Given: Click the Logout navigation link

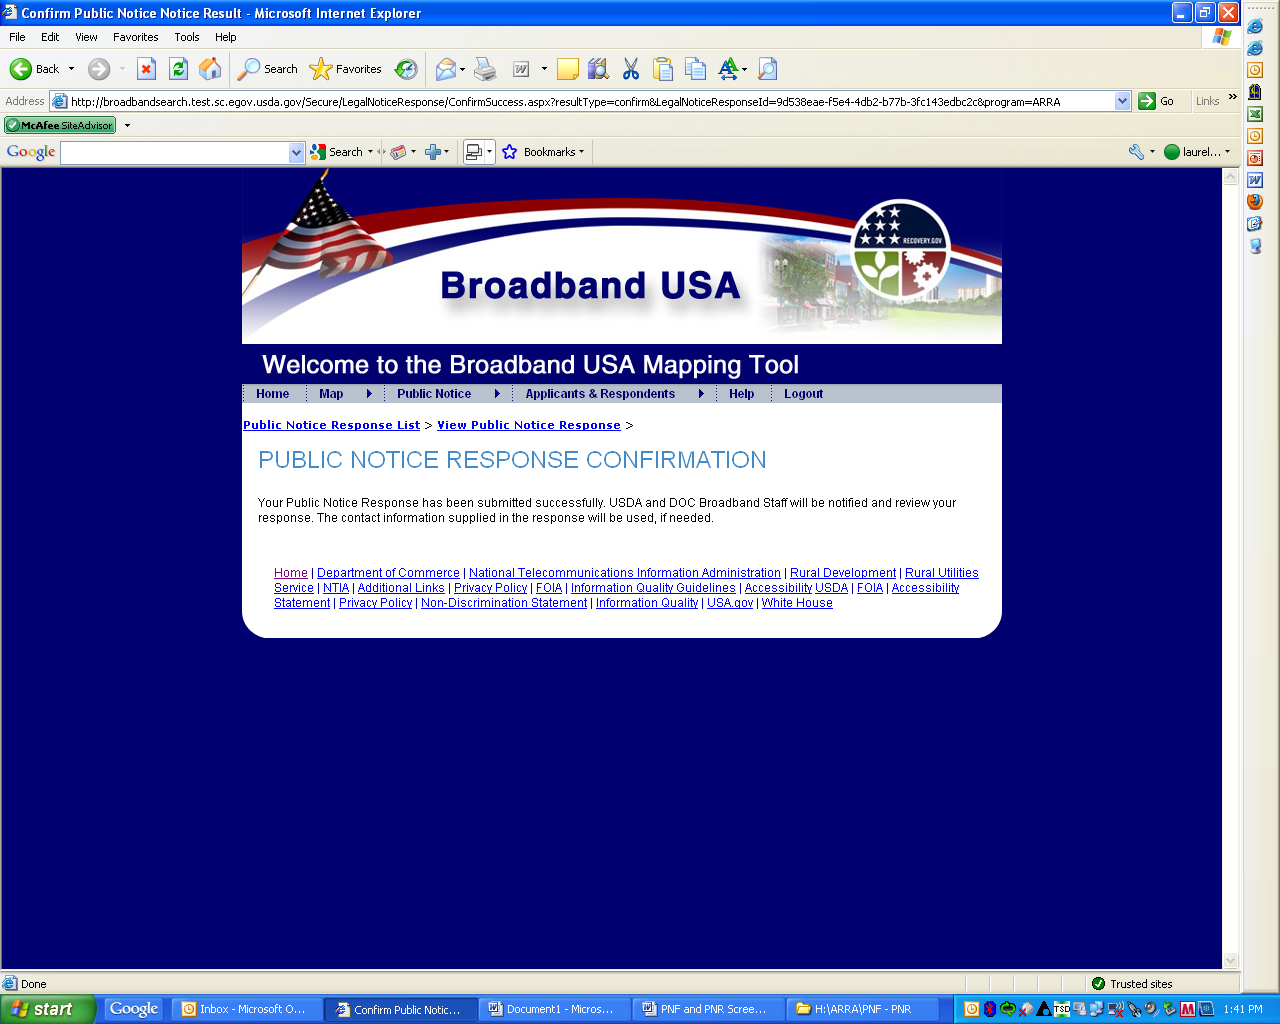Looking at the screenshot, I should tap(803, 394).
